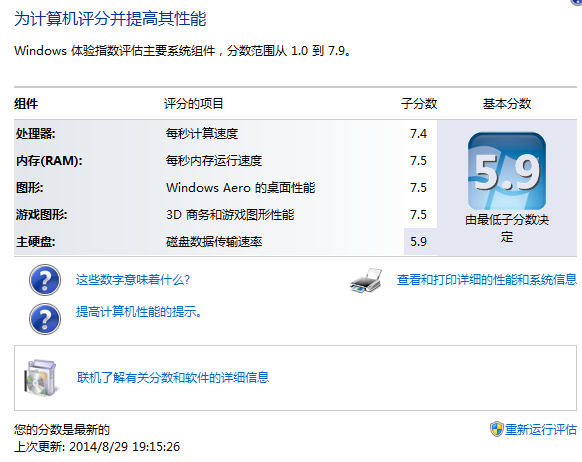
Task: Click the software box CD icon
Action: tap(40, 378)
